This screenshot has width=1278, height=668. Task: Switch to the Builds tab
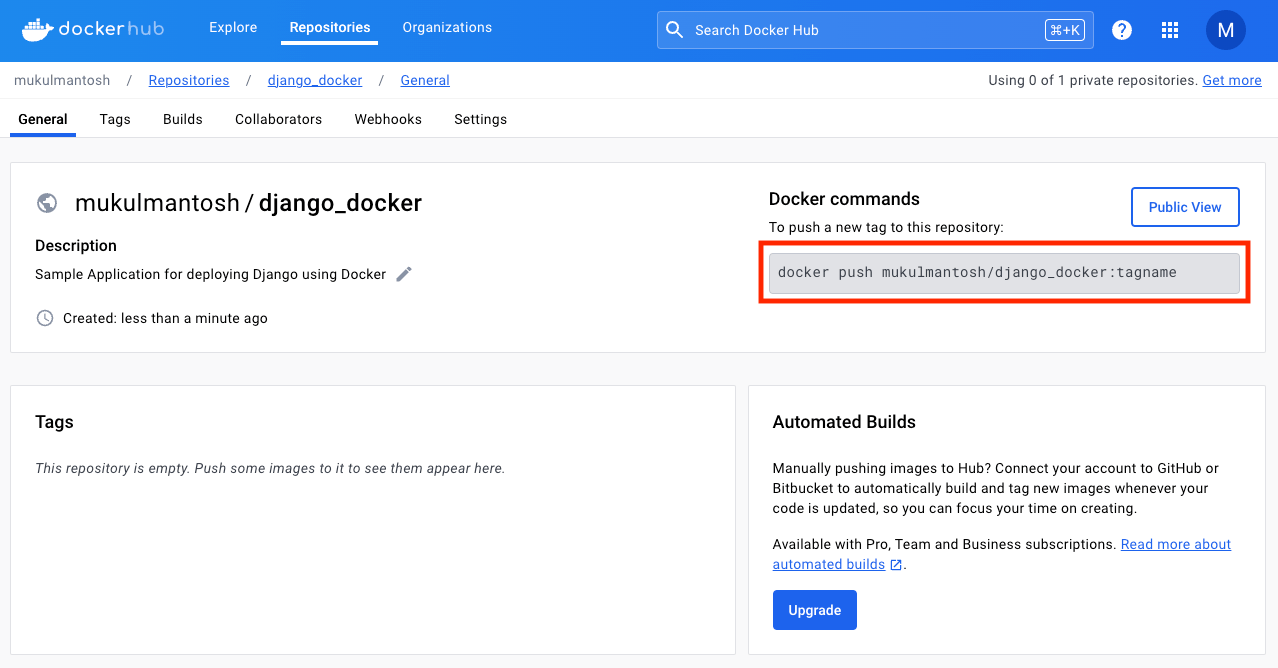183,119
